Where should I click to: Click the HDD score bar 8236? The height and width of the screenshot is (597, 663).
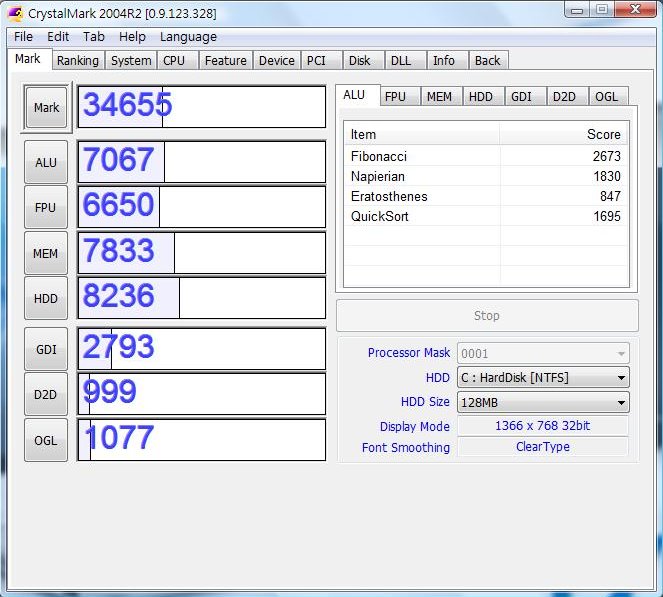202,298
